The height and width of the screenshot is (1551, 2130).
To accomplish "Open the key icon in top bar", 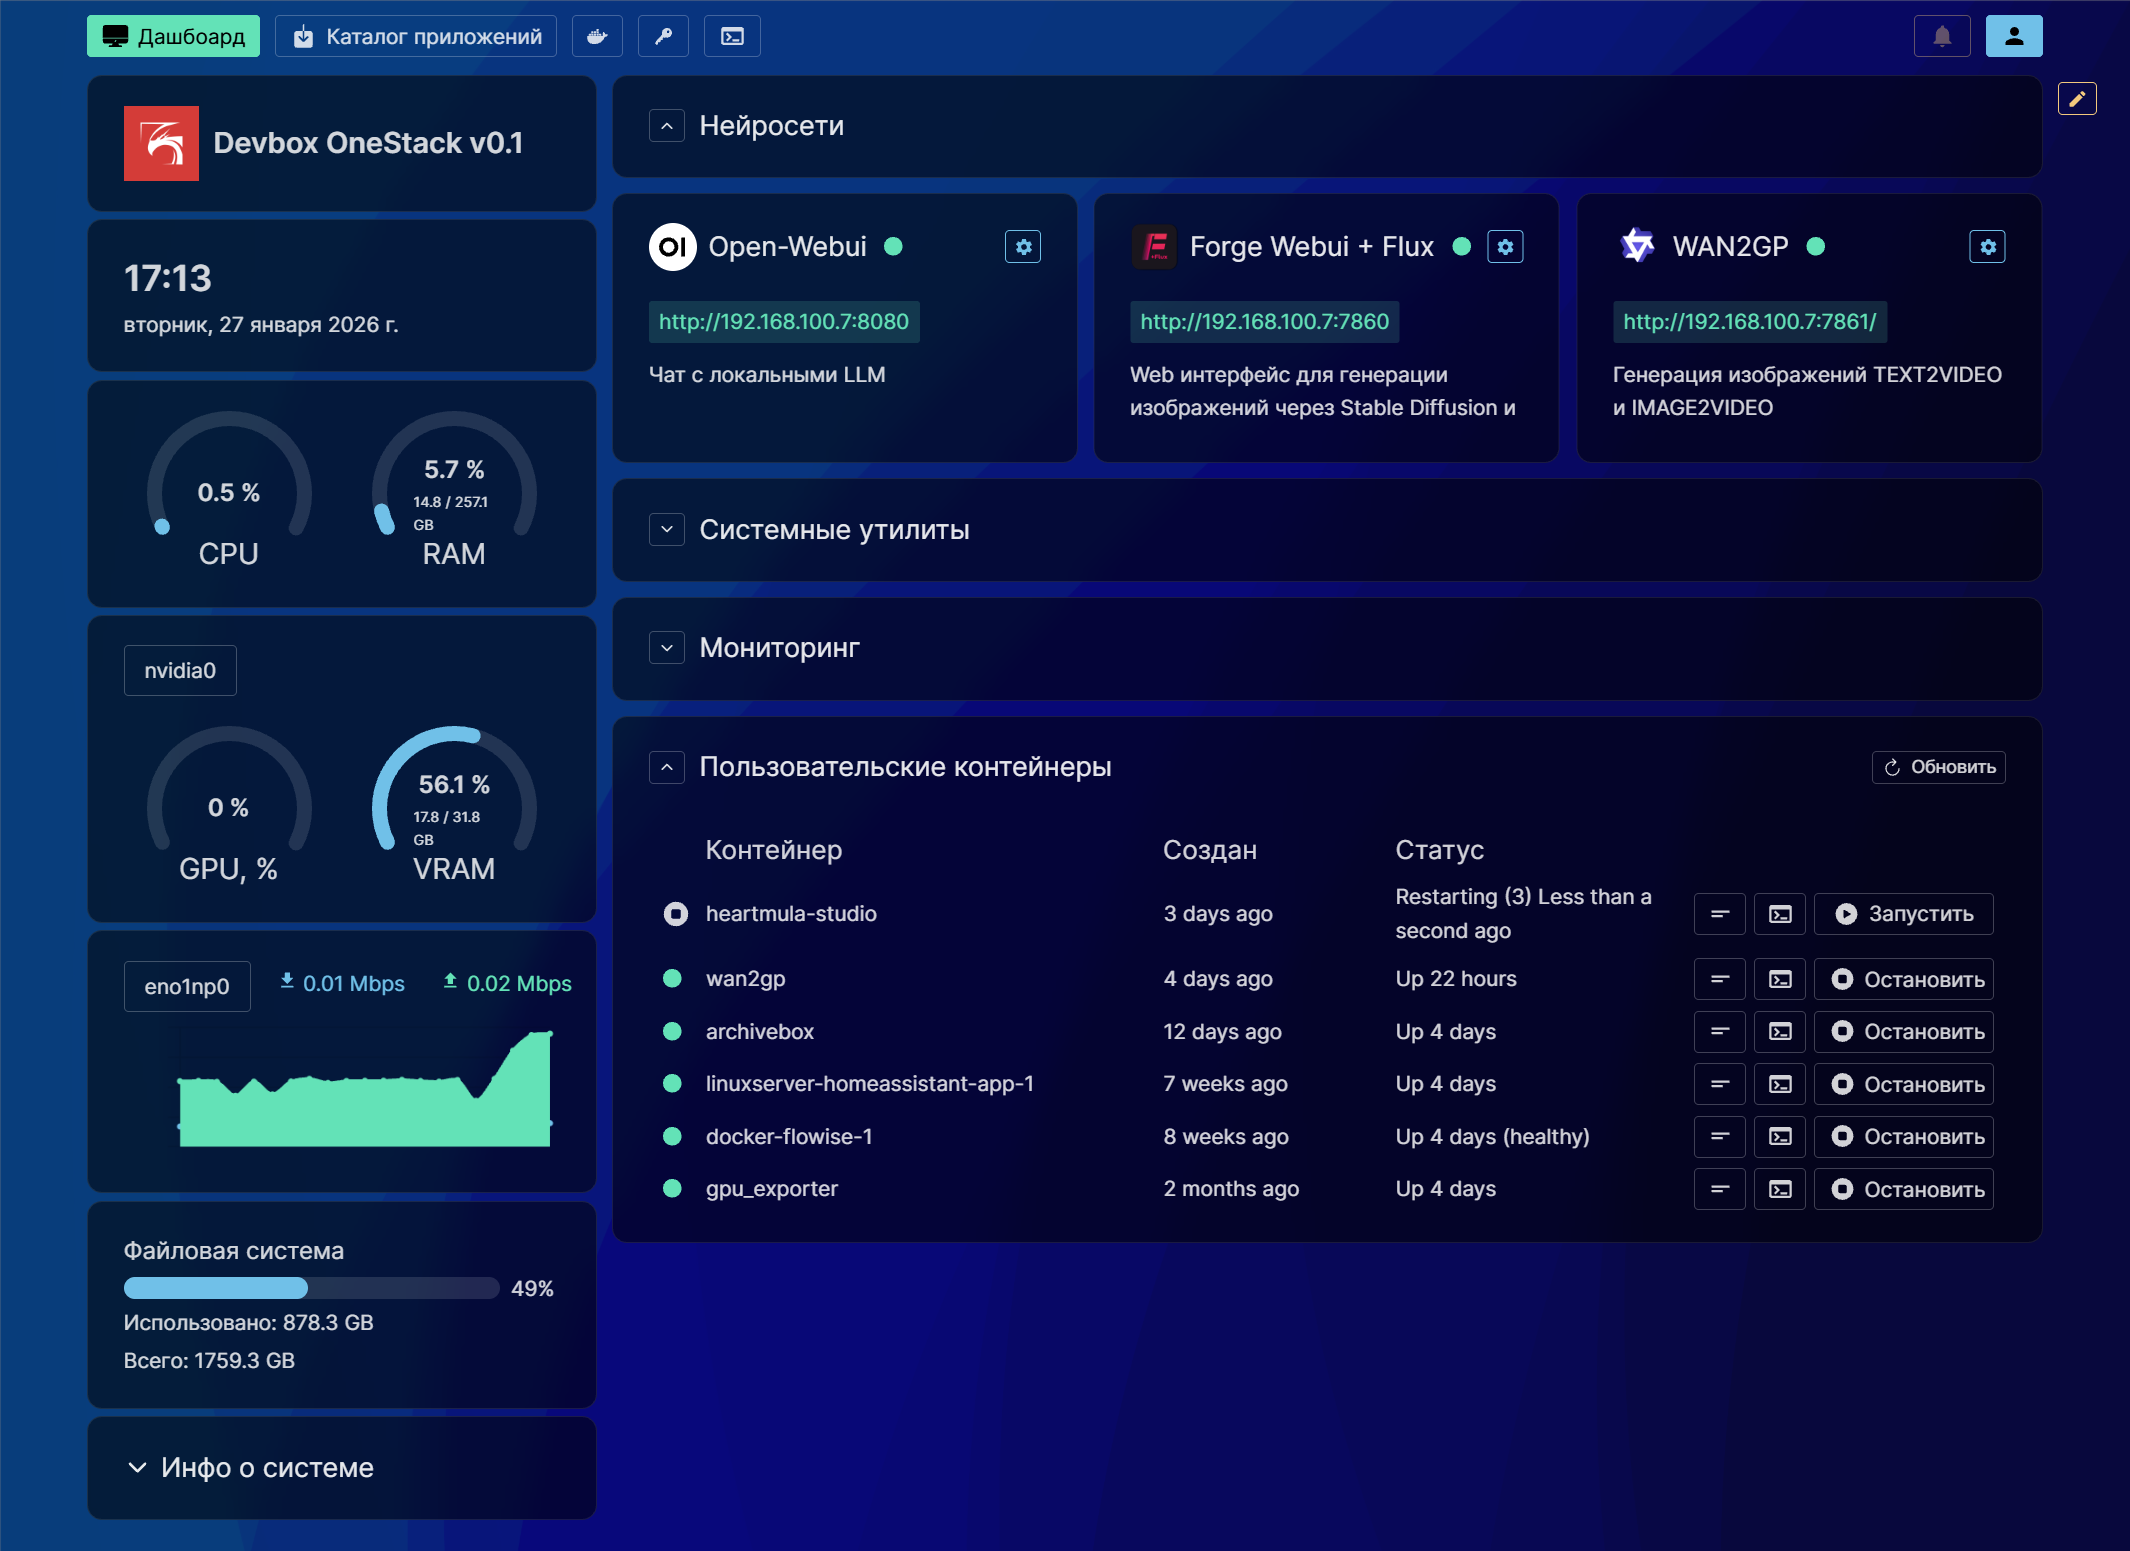I will 663,37.
